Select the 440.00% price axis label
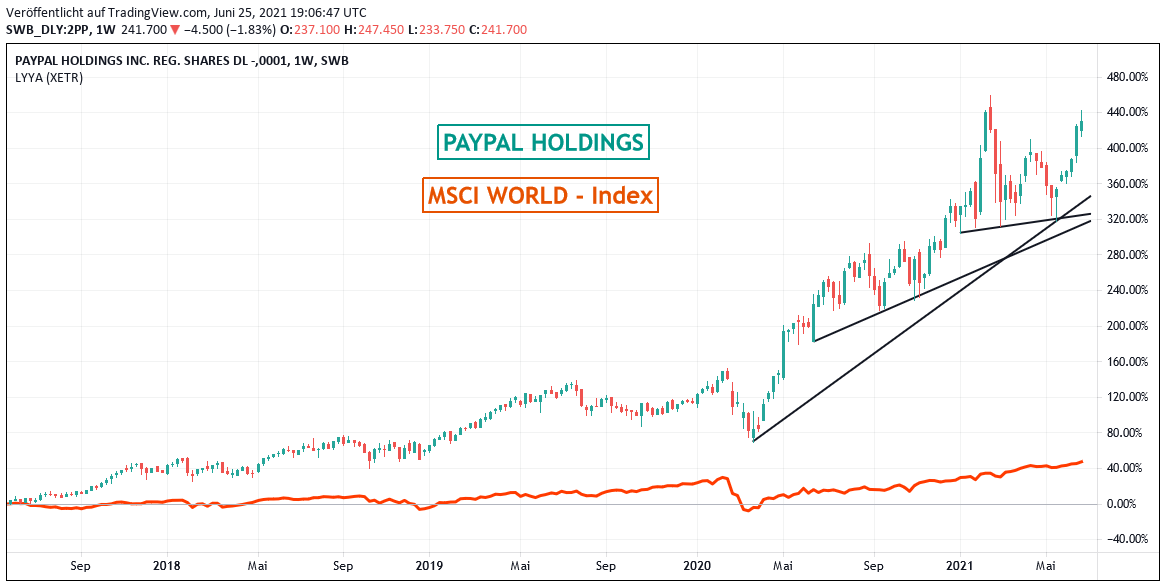 1127,112
